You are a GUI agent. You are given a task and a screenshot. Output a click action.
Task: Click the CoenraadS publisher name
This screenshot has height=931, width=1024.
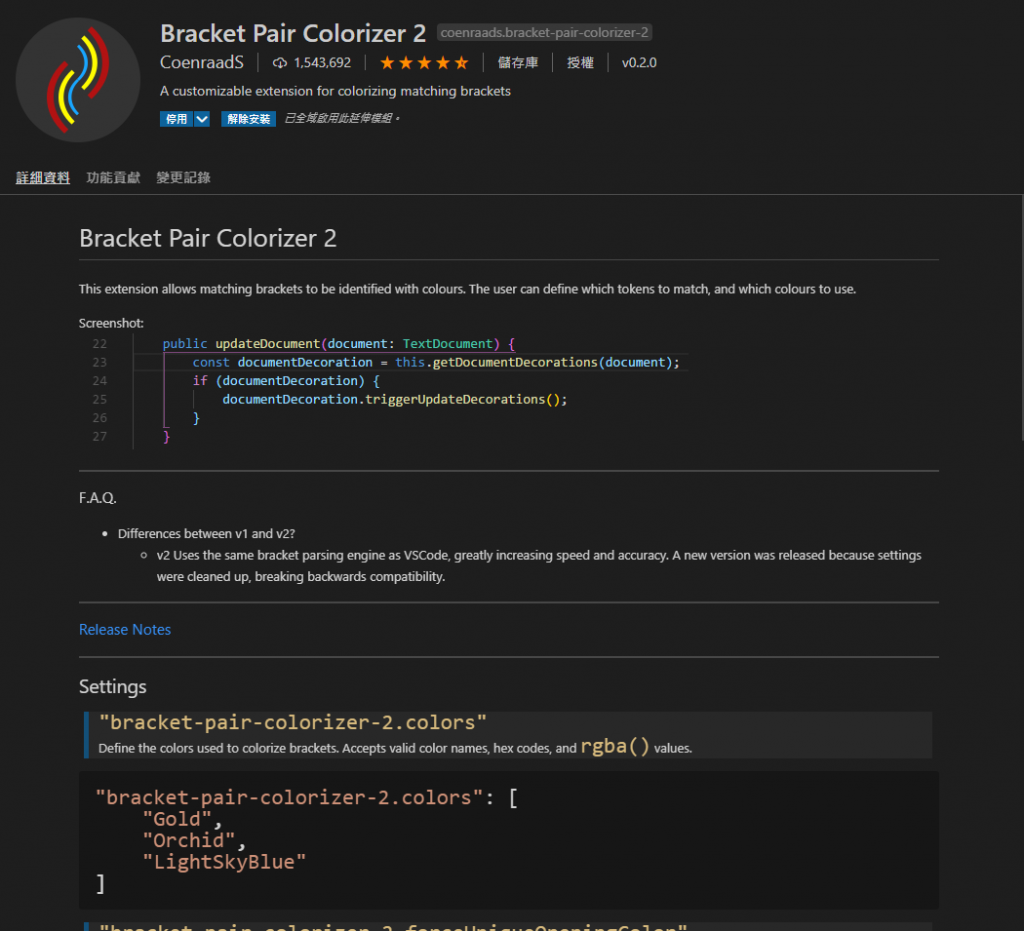tap(201, 62)
